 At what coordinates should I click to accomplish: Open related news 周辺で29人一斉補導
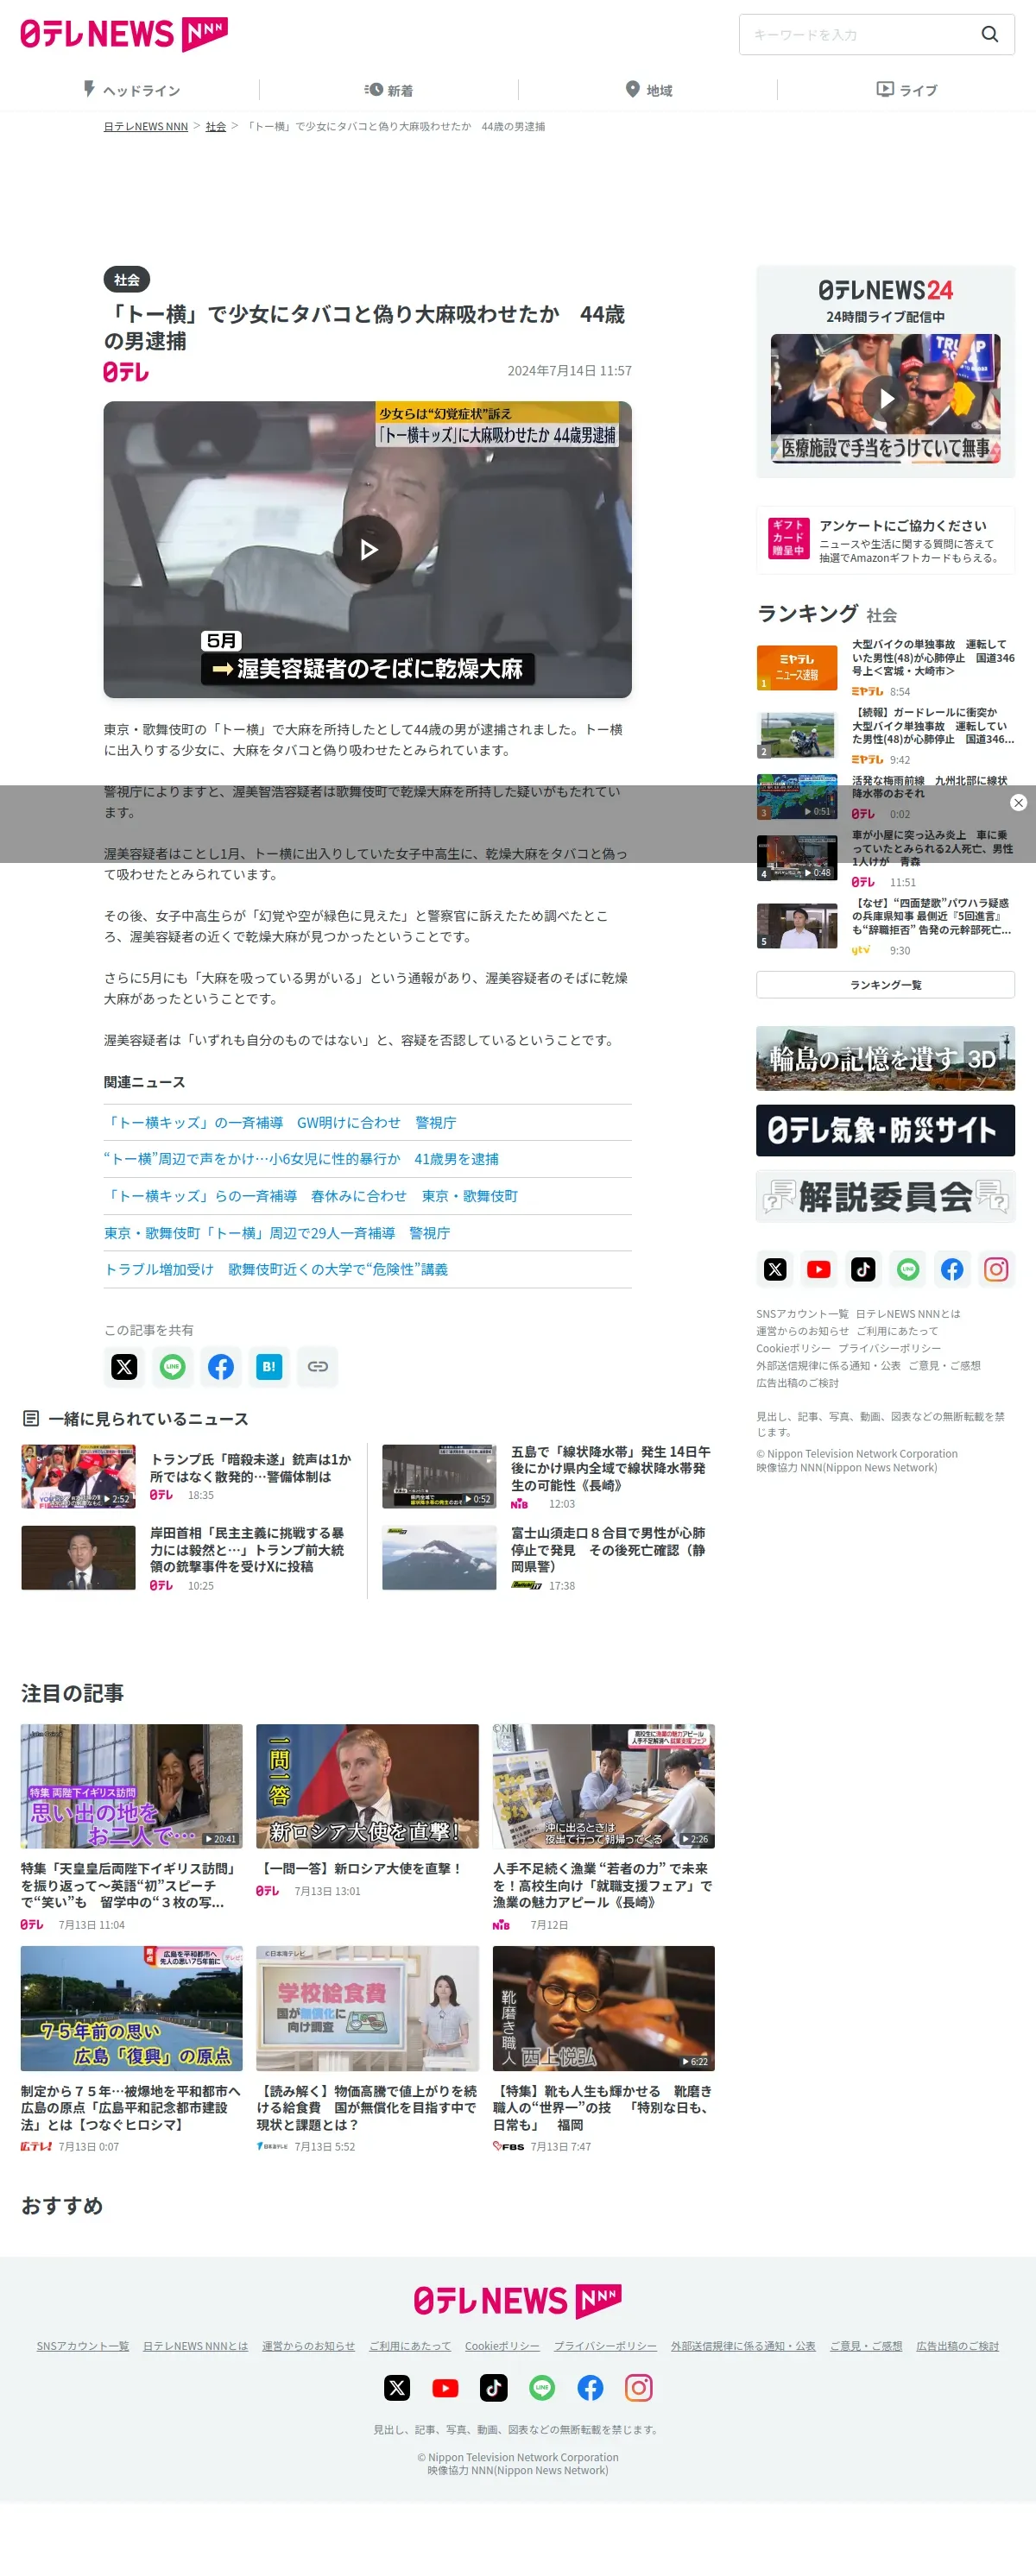[x=277, y=1233]
